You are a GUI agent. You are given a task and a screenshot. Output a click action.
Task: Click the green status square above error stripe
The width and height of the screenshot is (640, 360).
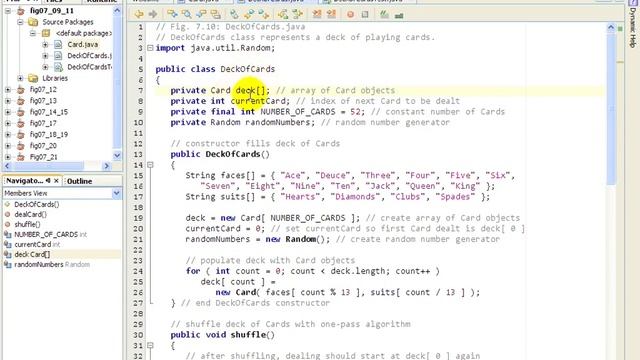click(620, 29)
